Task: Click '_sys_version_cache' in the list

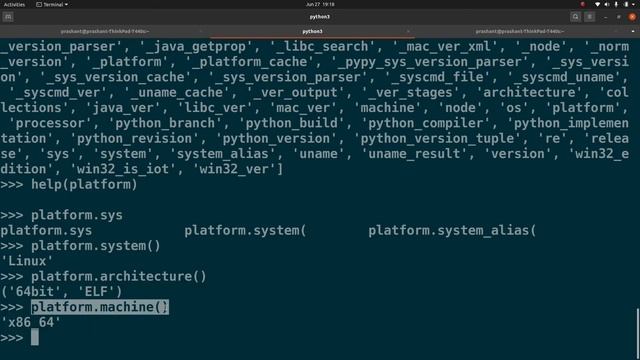Action: 115,78
